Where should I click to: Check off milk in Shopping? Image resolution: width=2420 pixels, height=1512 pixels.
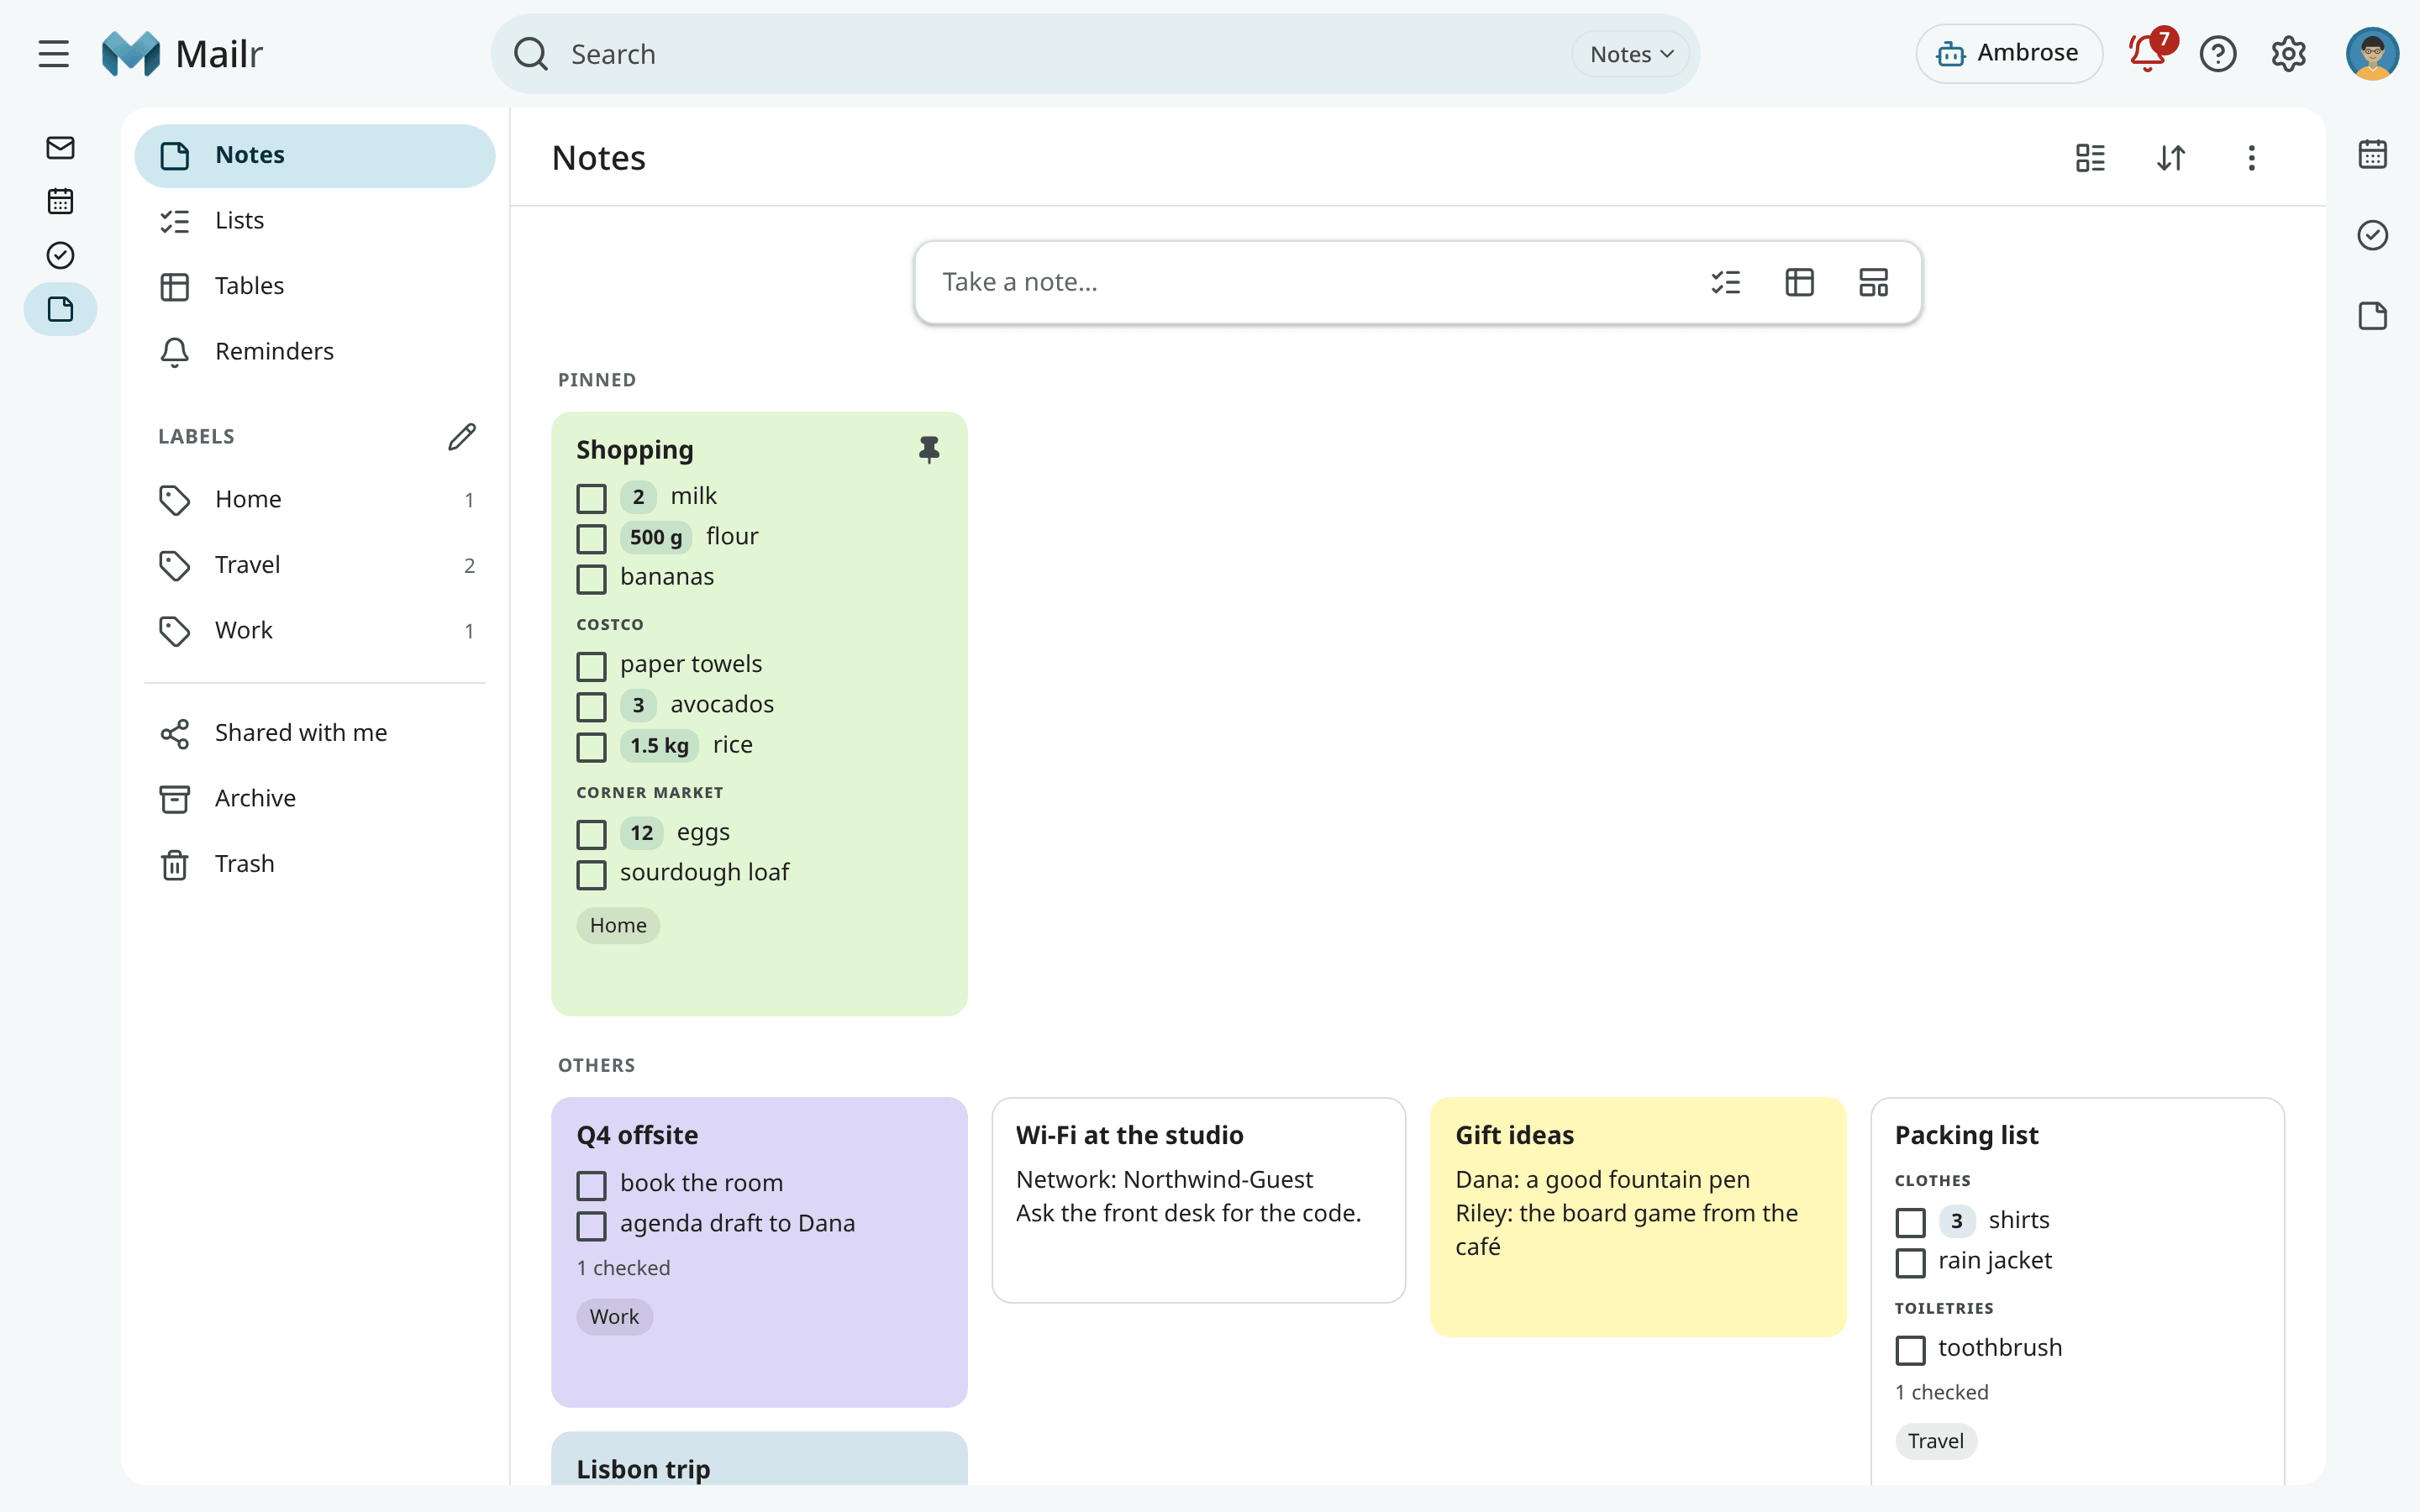click(591, 498)
